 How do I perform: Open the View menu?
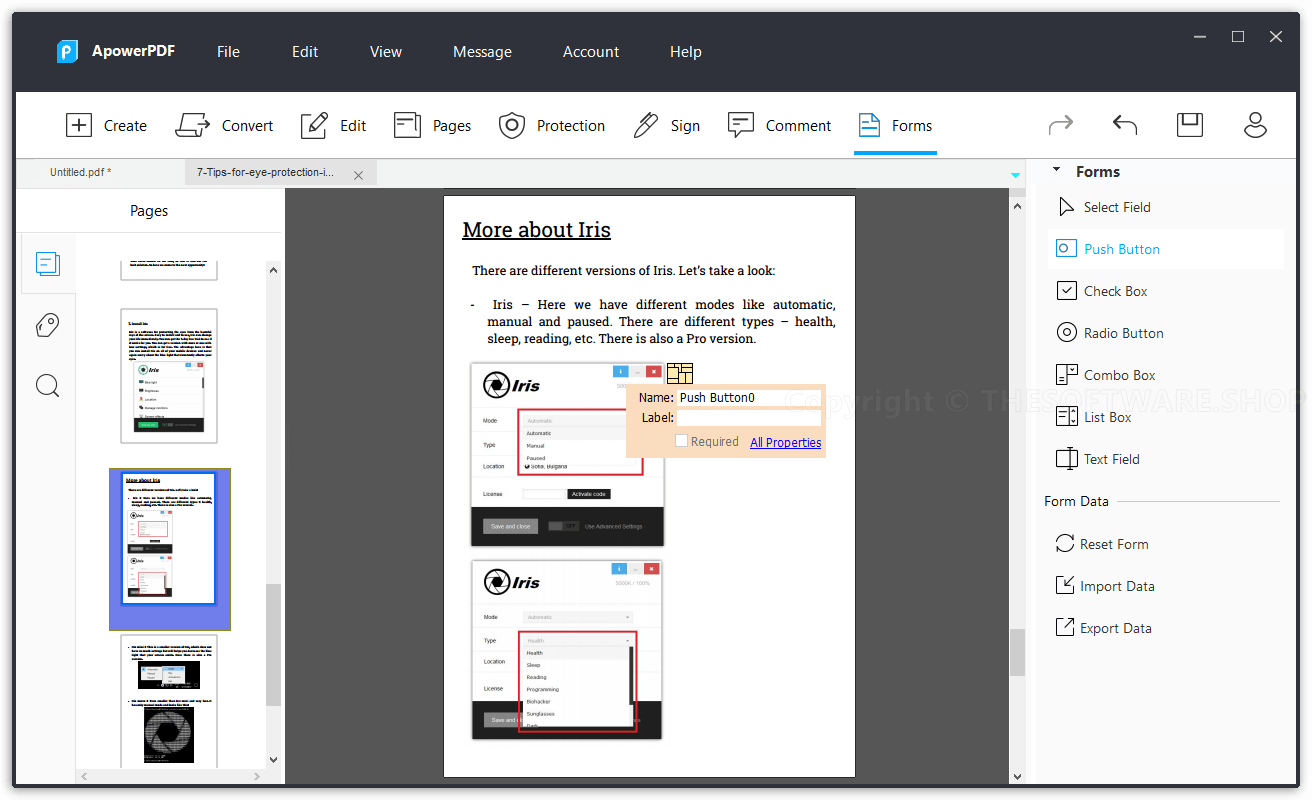(386, 52)
